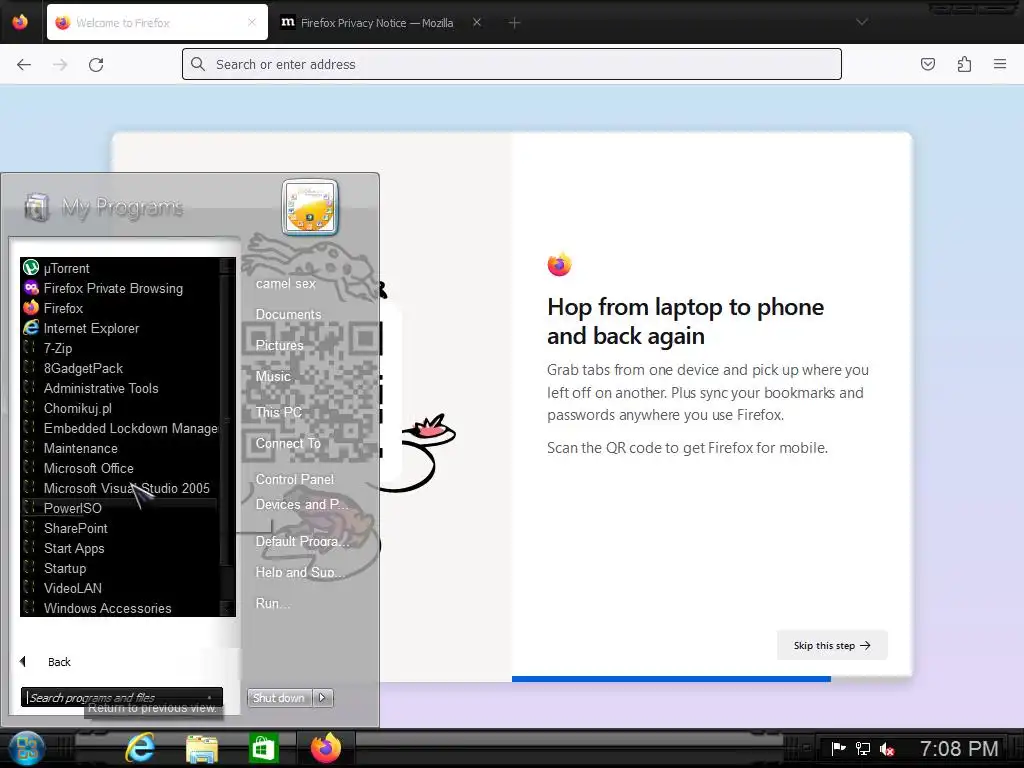1024x768 pixels.
Task: Open Save to Pocket icon
Action: 928,64
